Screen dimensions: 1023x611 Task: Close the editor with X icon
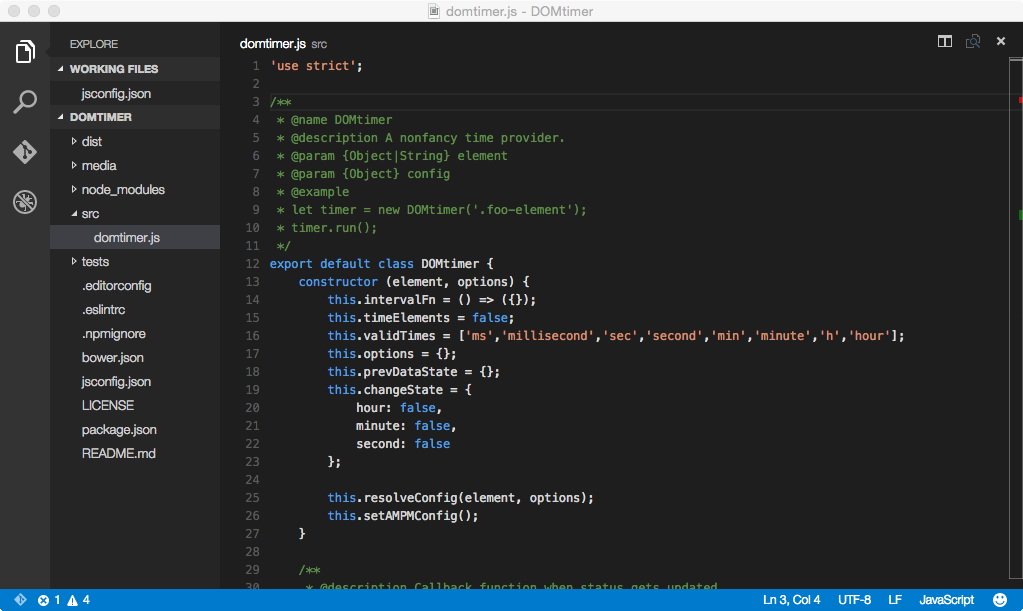click(x=1000, y=41)
